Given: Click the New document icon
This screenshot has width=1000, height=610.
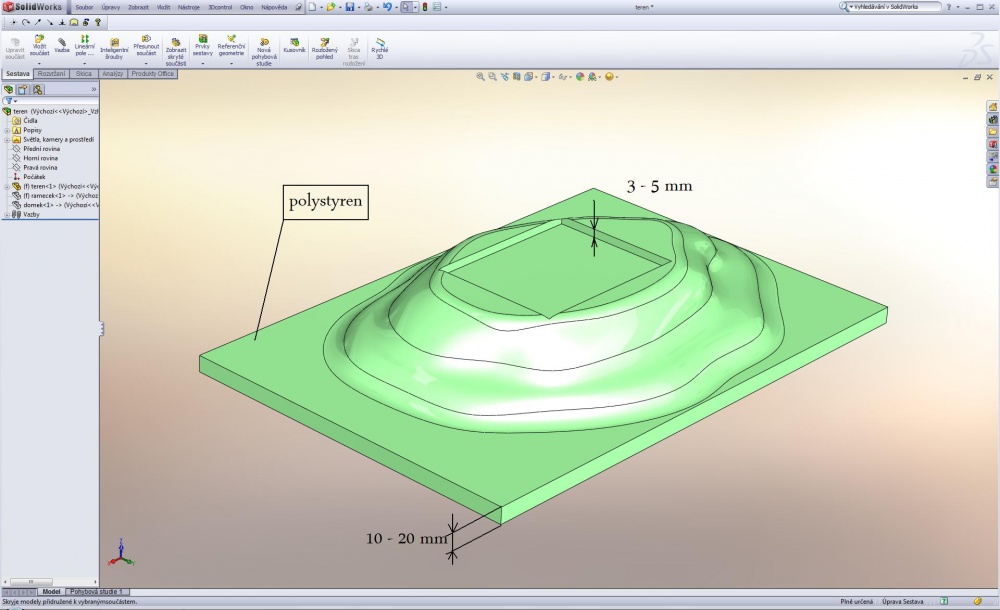Looking at the screenshot, I should (312, 7).
